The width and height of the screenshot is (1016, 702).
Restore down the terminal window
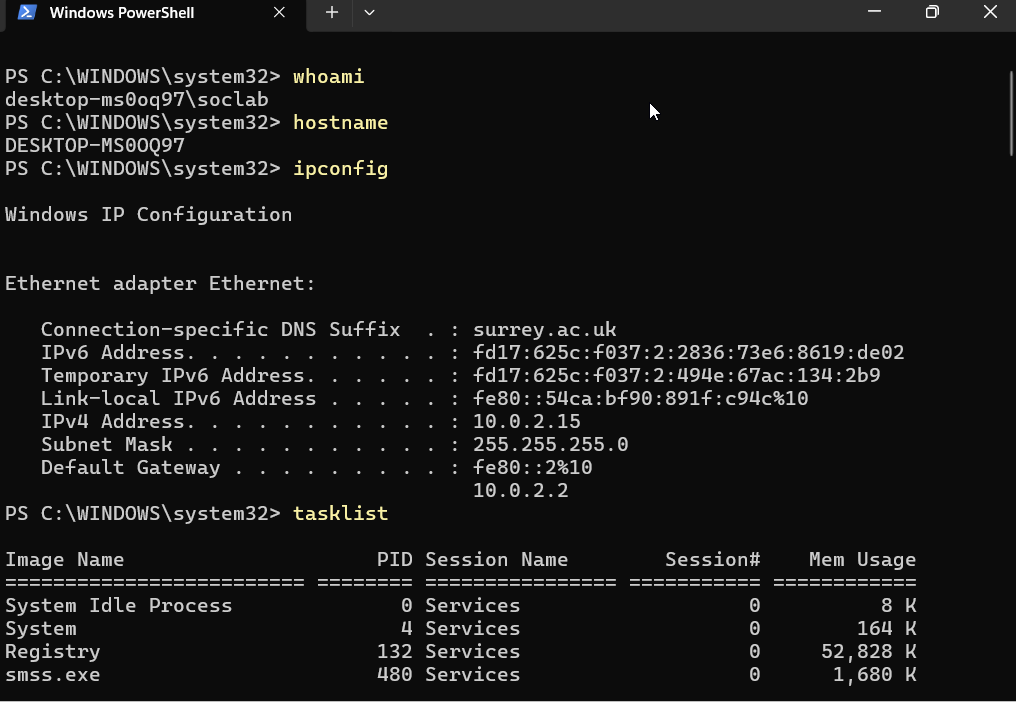(x=932, y=12)
